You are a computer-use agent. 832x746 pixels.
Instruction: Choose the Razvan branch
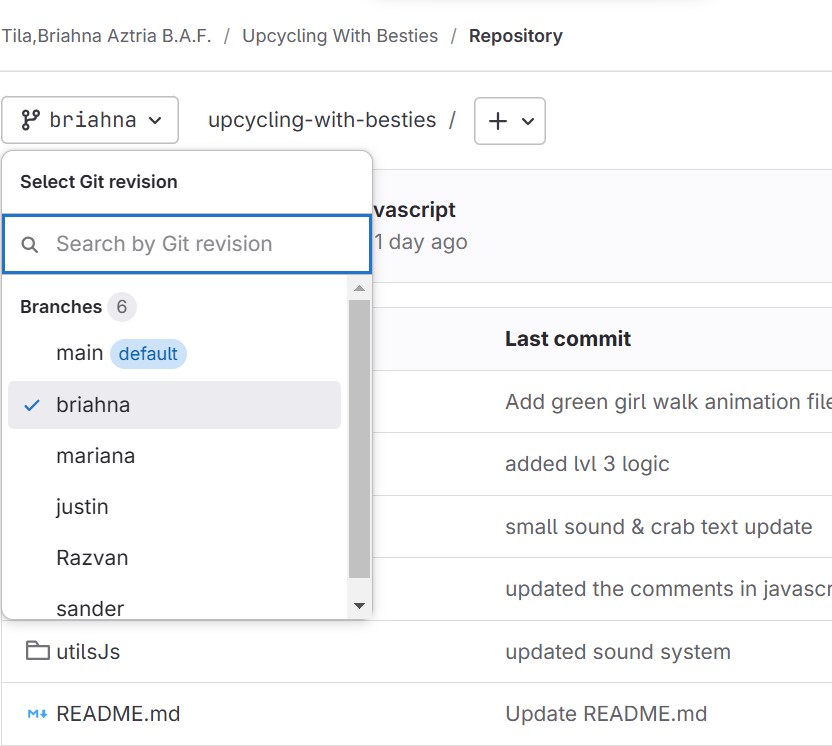(x=92, y=558)
